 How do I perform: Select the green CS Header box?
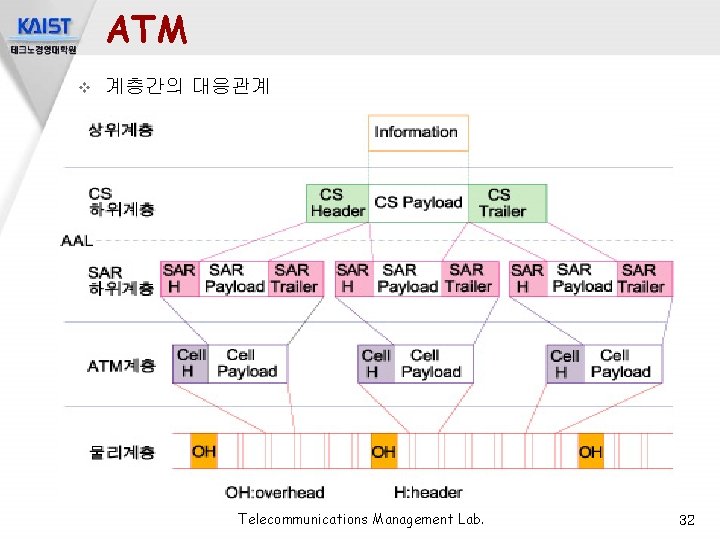tap(338, 203)
